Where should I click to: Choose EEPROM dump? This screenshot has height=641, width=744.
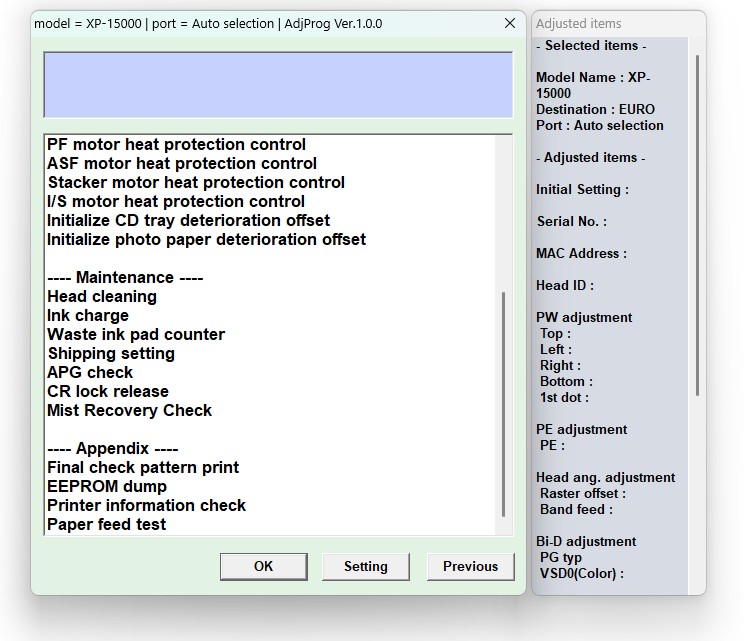pos(107,486)
